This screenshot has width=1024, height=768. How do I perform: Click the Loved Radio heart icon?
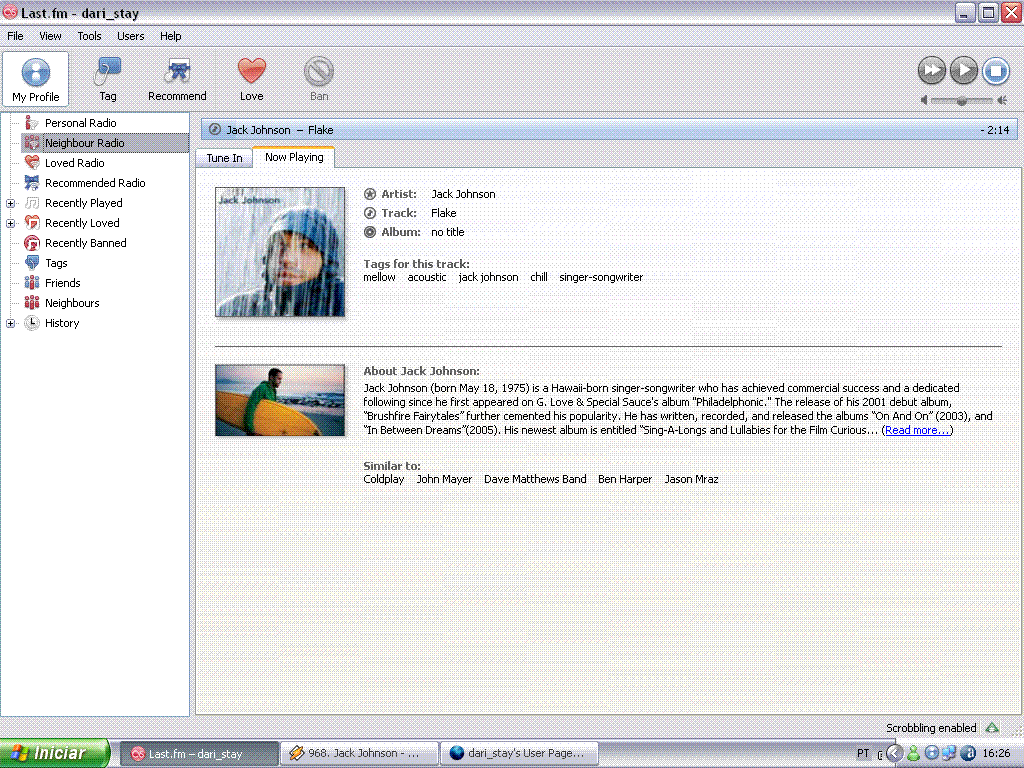[x=31, y=163]
